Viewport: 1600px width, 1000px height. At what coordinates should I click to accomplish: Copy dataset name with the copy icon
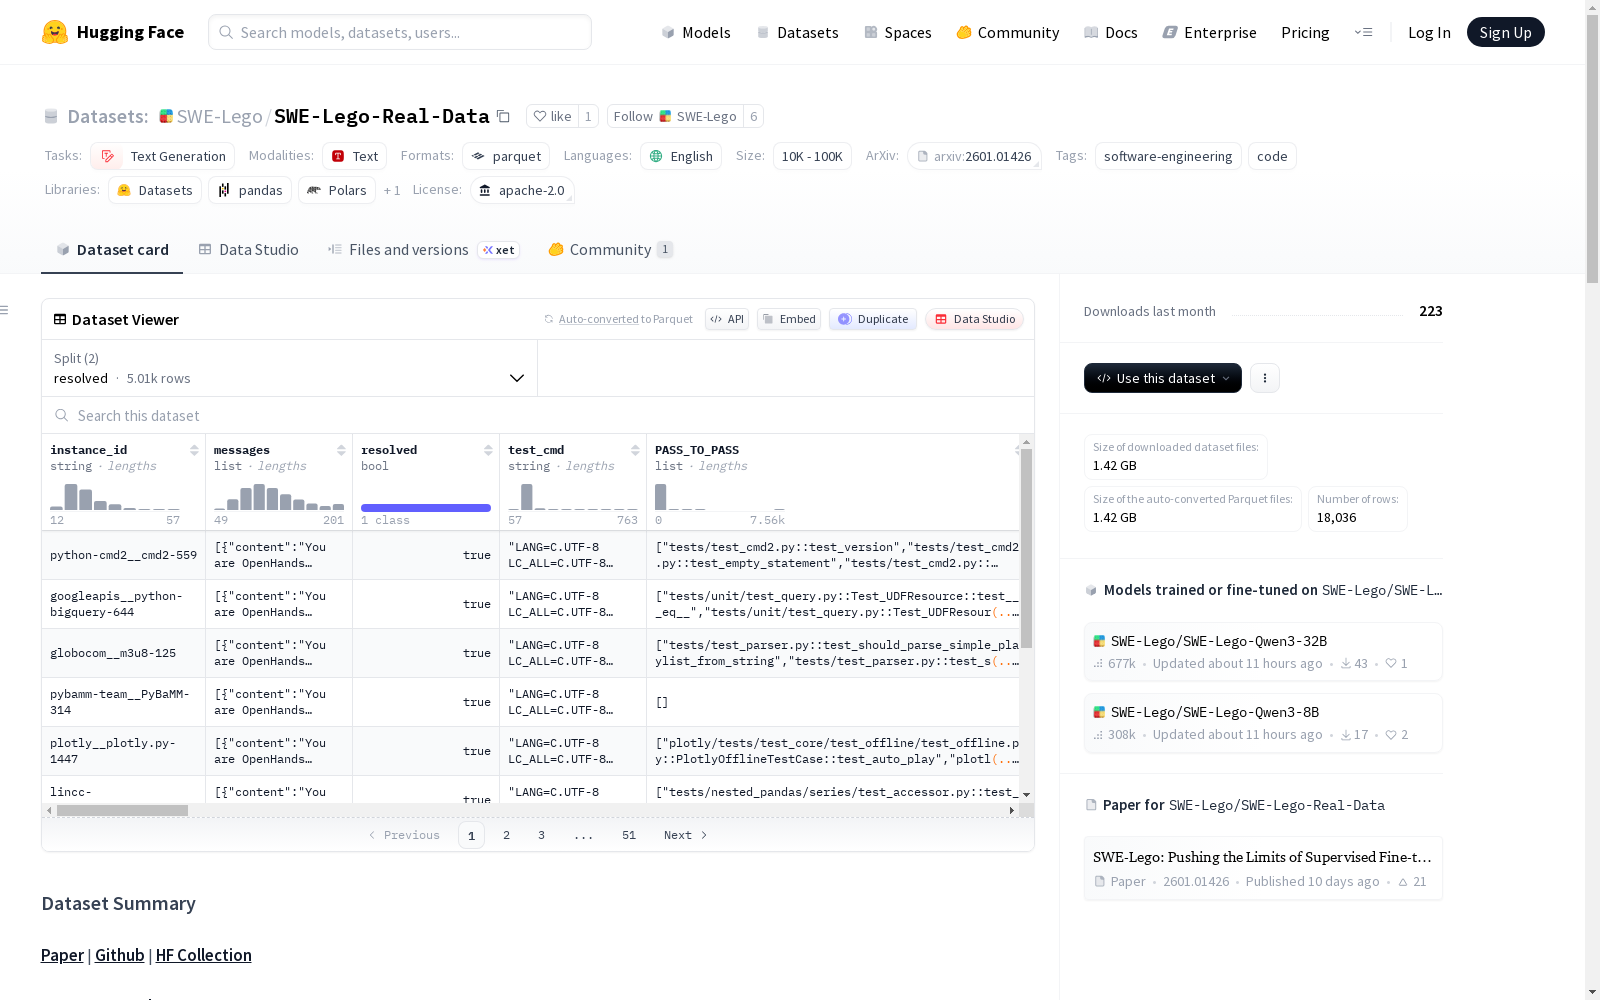coord(504,117)
